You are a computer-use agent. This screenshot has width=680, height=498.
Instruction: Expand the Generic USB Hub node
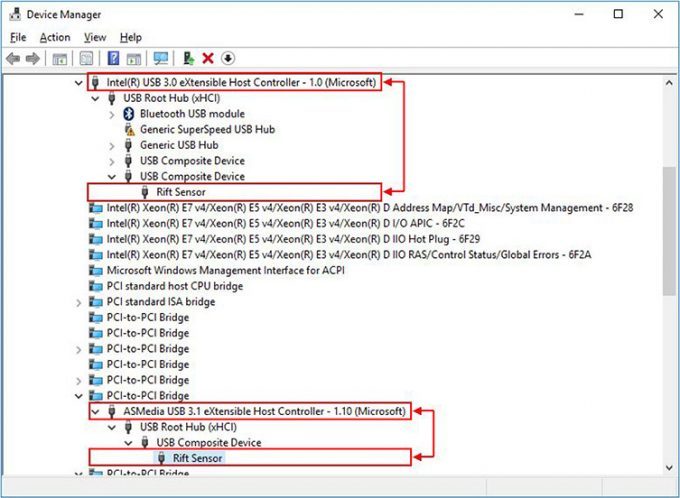[x=112, y=145]
